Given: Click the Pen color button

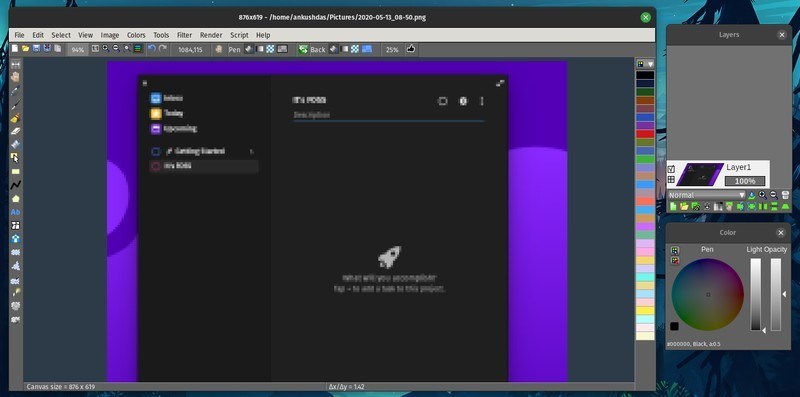Looking at the screenshot, I should coord(234,49).
